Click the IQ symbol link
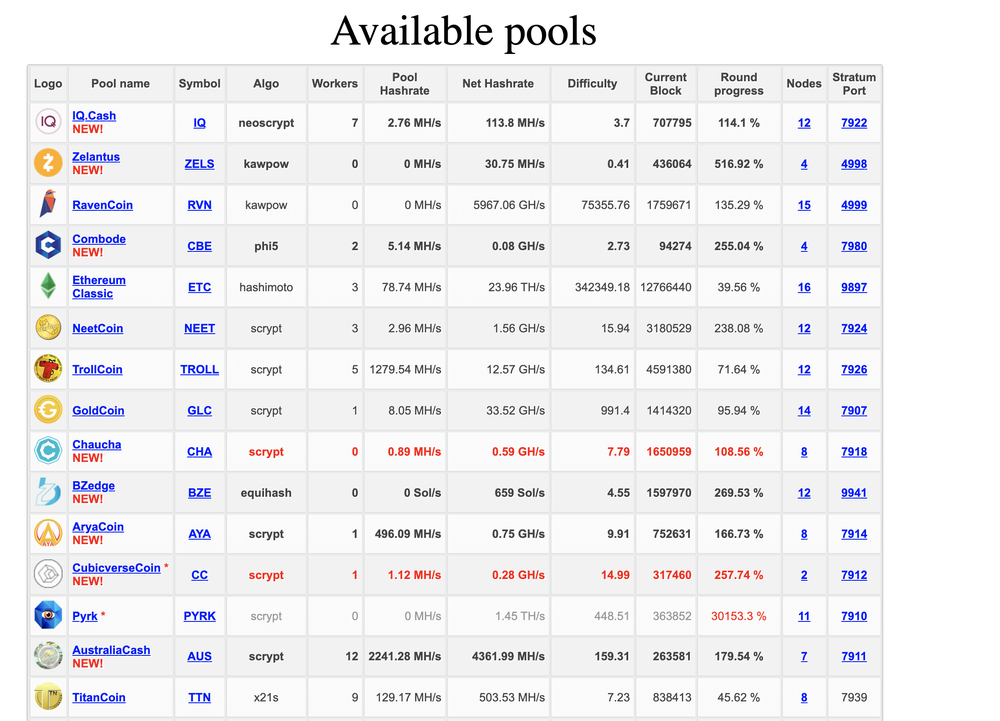 pos(200,123)
